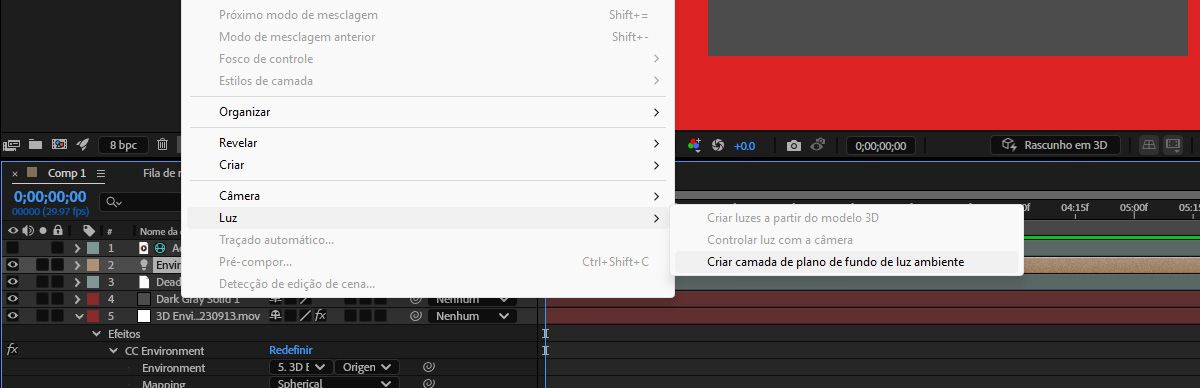Expand layer 1 properties
The width and height of the screenshot is (1200, 388).
click(x=77, y=248)
